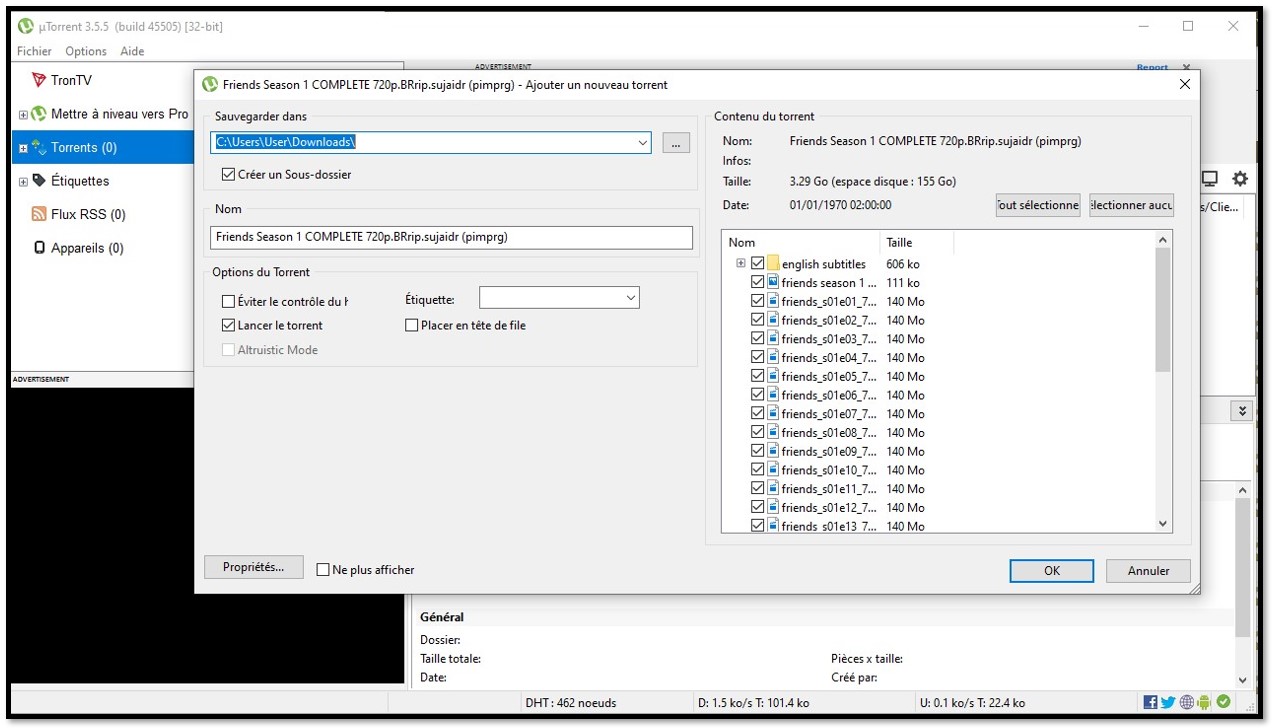
Task: Click Tout sélectionner button
Action: (1038, 205)
